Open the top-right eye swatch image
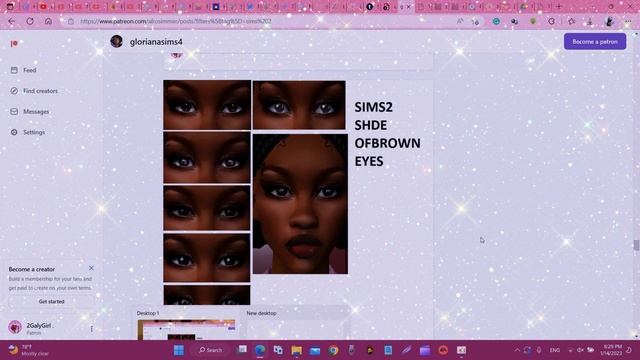 pyautogui.click(x=299, y=105)
